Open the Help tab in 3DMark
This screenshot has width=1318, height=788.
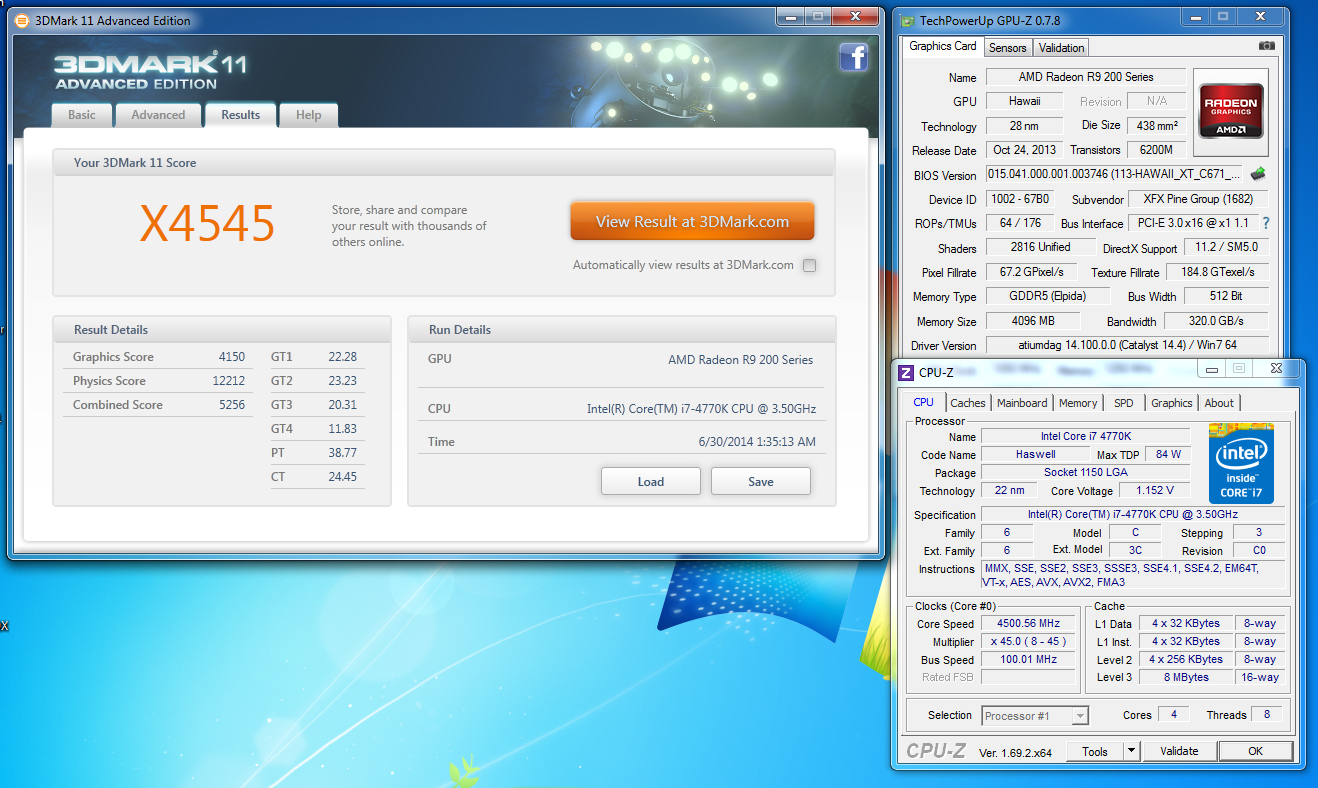[309, 115]
